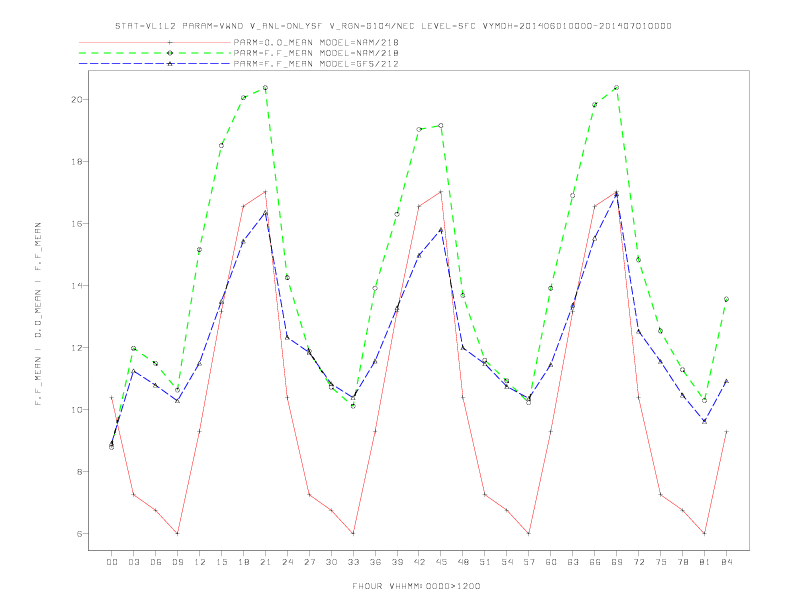Click the vertical y-axis label F.F_MEAN | O.O_MEAN
The width and height of the screenshot is (792, 612).
click(38, 314)
